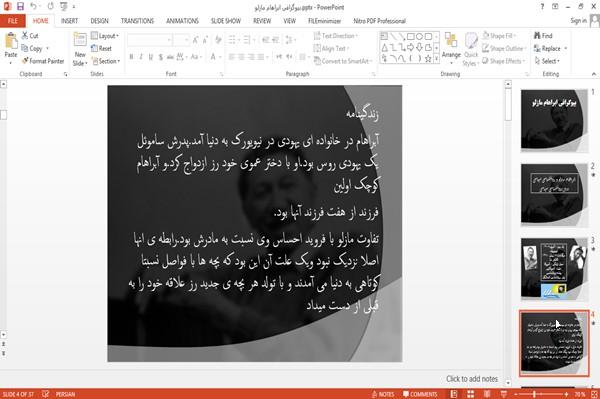Click the Reading View icon in the status bar

(487, 394)
